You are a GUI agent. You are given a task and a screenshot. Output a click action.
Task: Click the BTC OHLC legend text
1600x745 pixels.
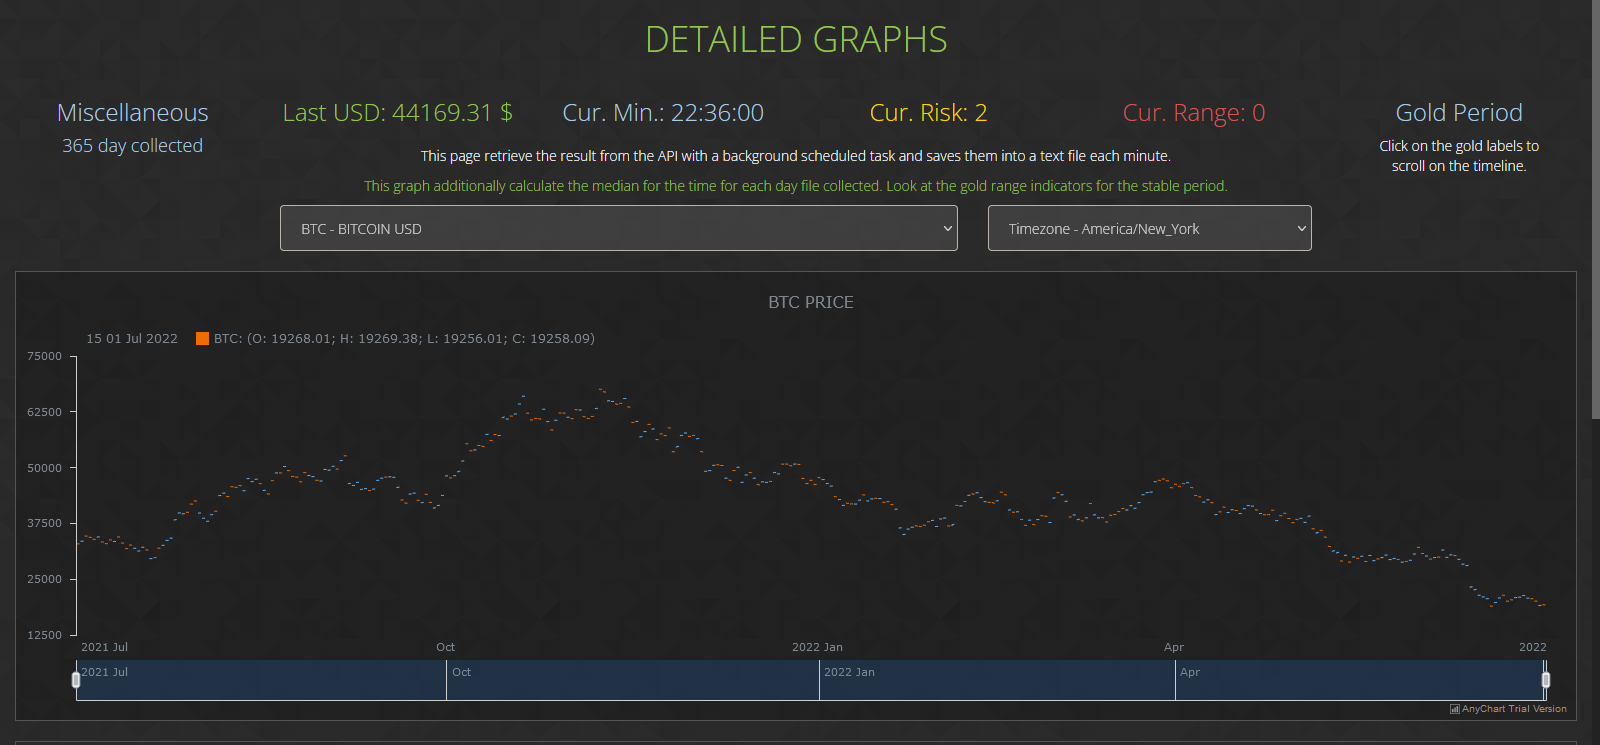tap(404, 339)
